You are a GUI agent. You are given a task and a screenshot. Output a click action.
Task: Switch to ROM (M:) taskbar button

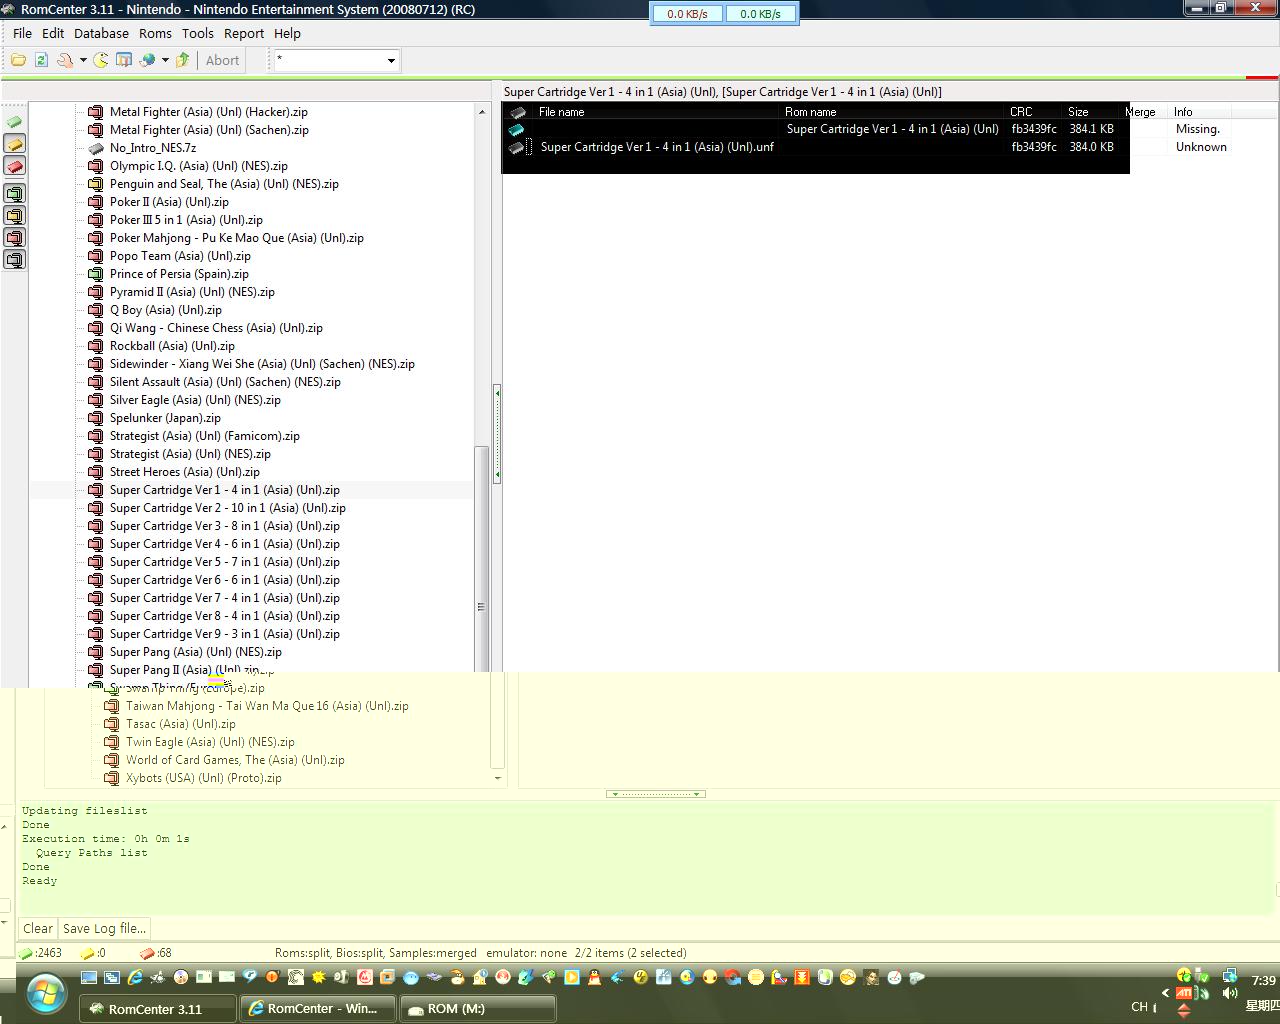[x=478, y=1009]
